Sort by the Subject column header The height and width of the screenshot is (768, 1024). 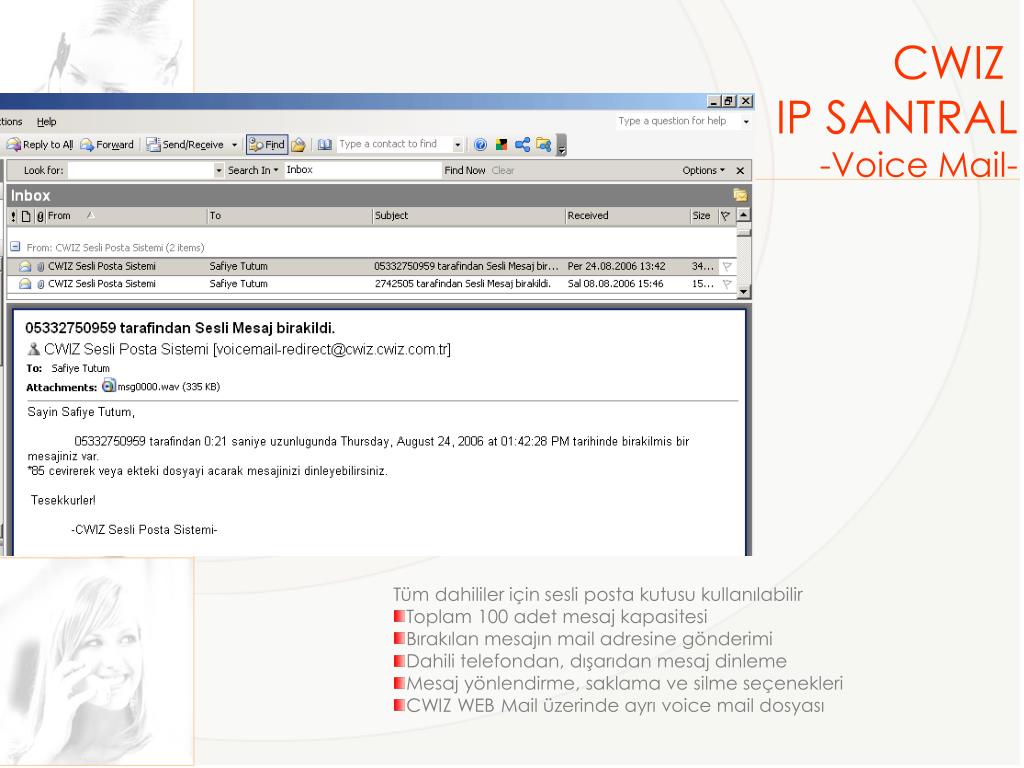click(468, 216)
